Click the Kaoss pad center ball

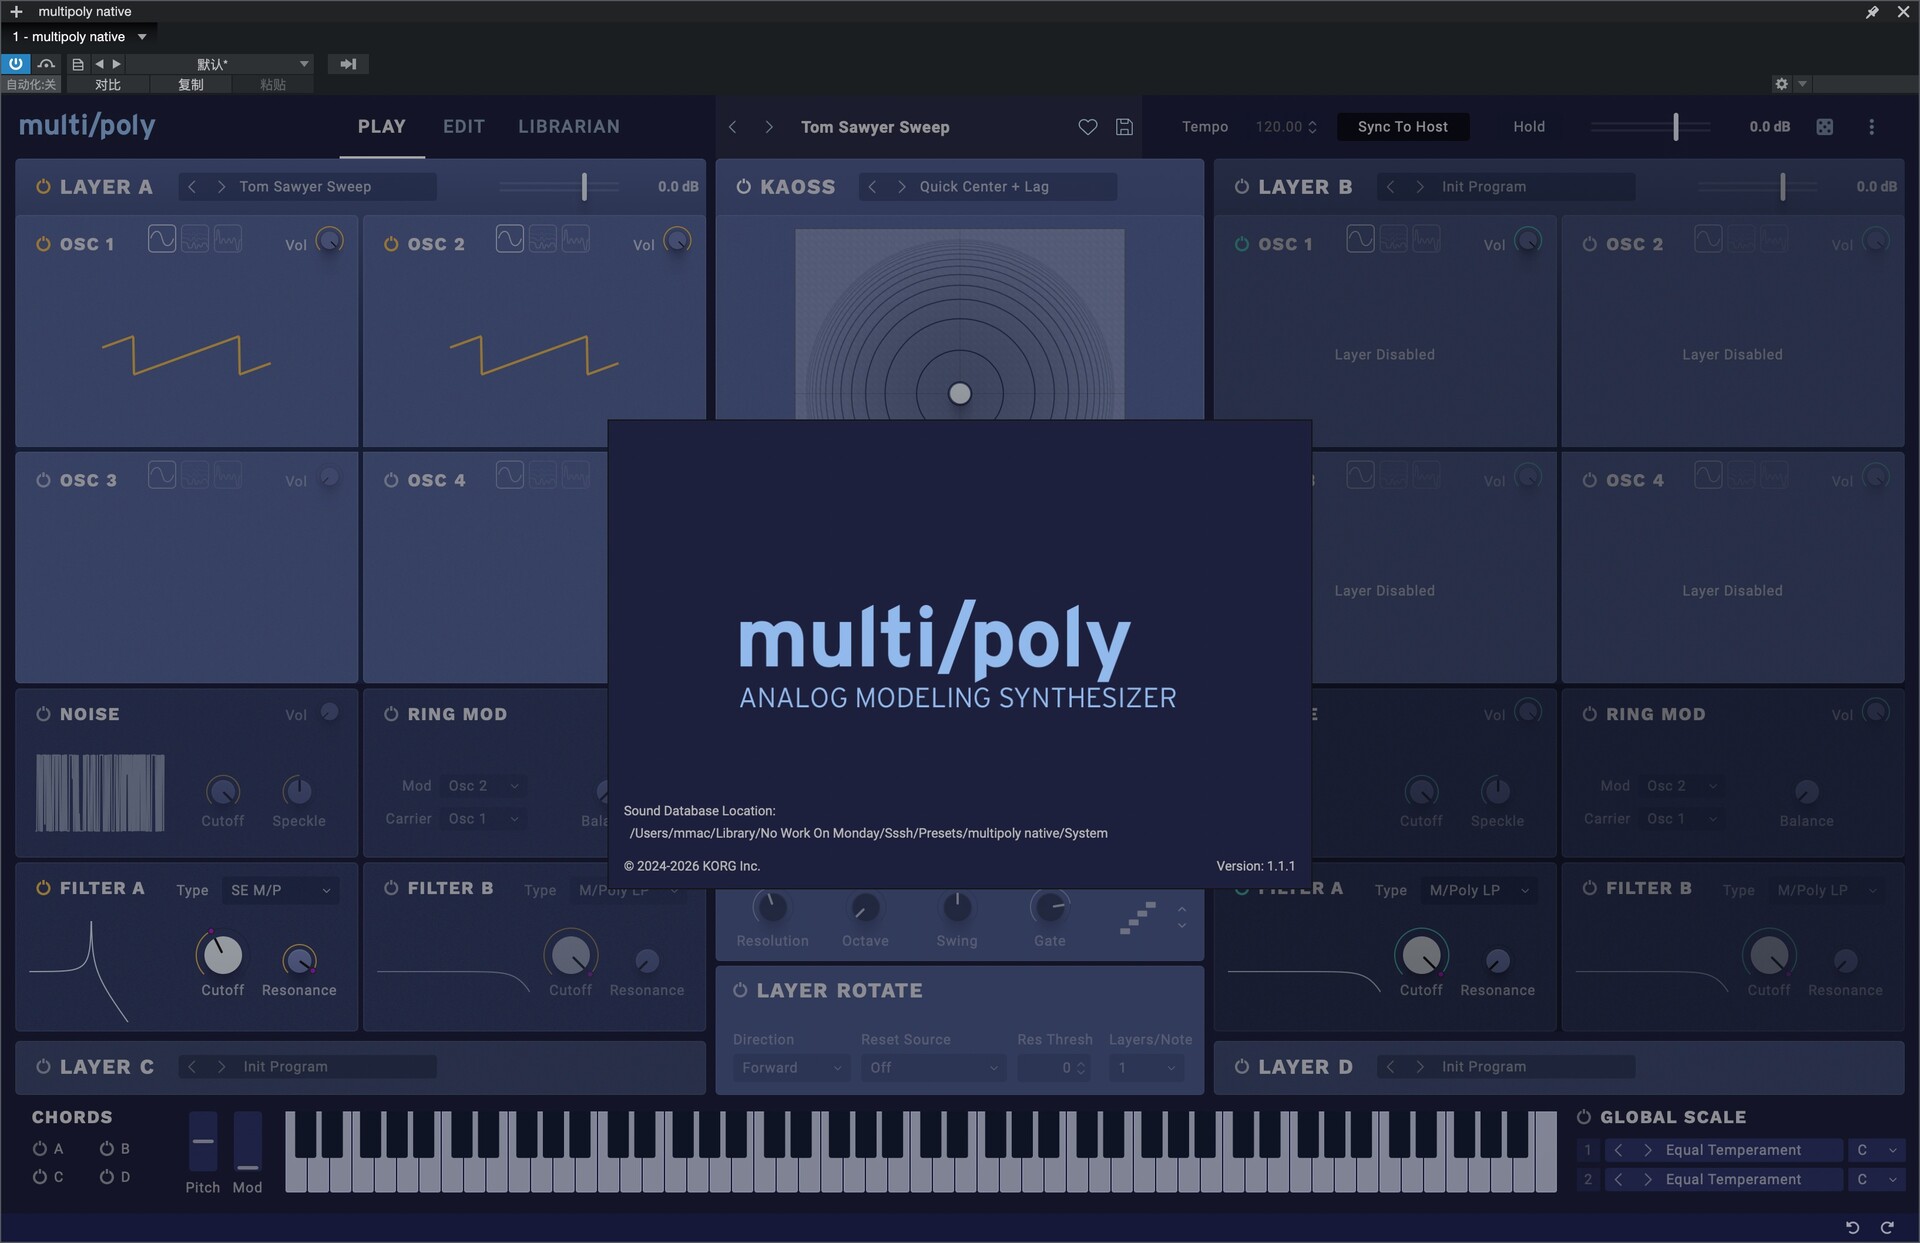tap(959, 393)
